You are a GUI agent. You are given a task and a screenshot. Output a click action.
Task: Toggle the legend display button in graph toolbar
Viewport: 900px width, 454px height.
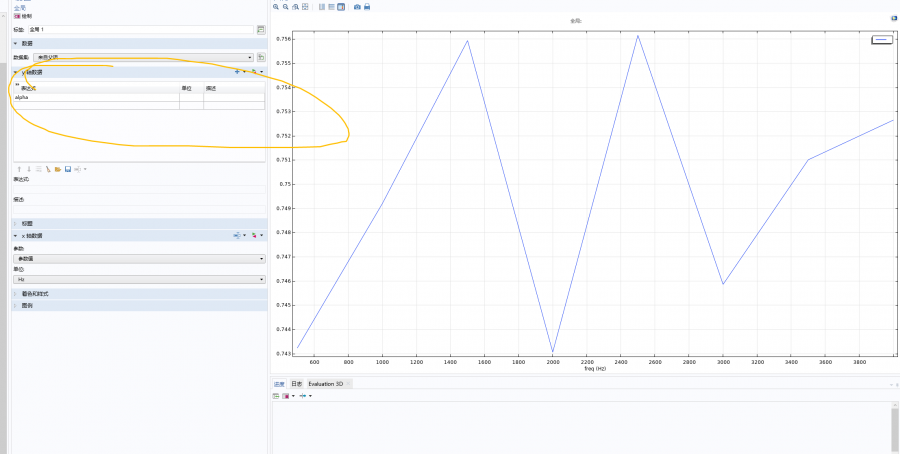click(342, 7)
